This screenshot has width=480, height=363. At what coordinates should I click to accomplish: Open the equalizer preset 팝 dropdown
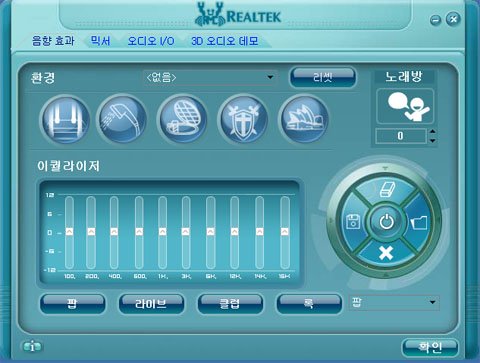point(394,302)
